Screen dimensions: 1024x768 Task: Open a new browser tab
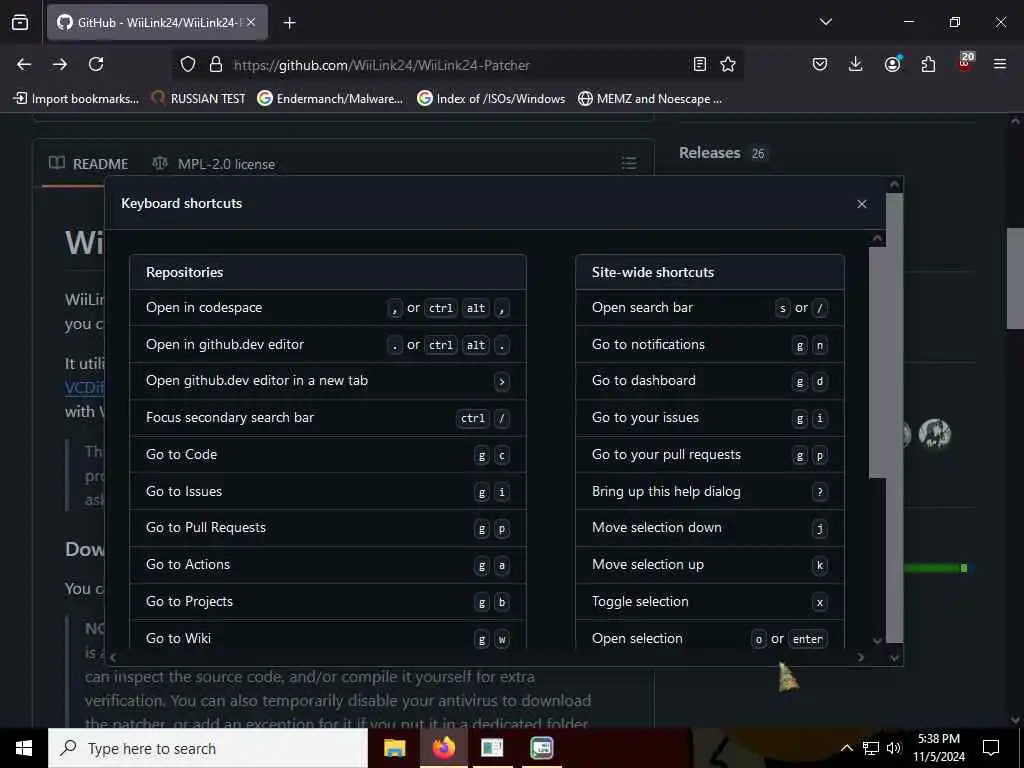[x=289, y=23]
